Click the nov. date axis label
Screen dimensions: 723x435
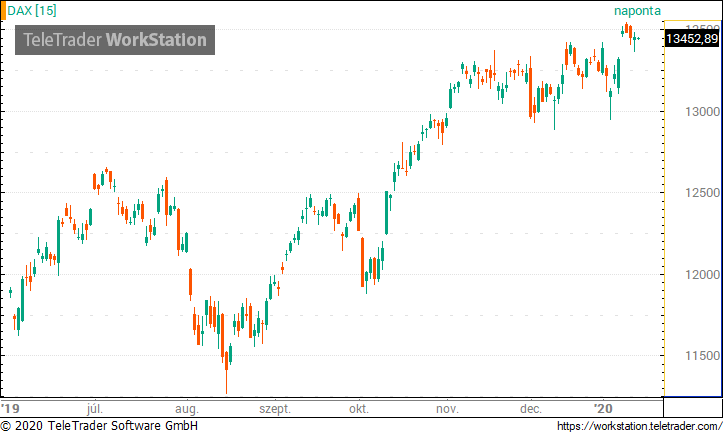tap(447, 409)
